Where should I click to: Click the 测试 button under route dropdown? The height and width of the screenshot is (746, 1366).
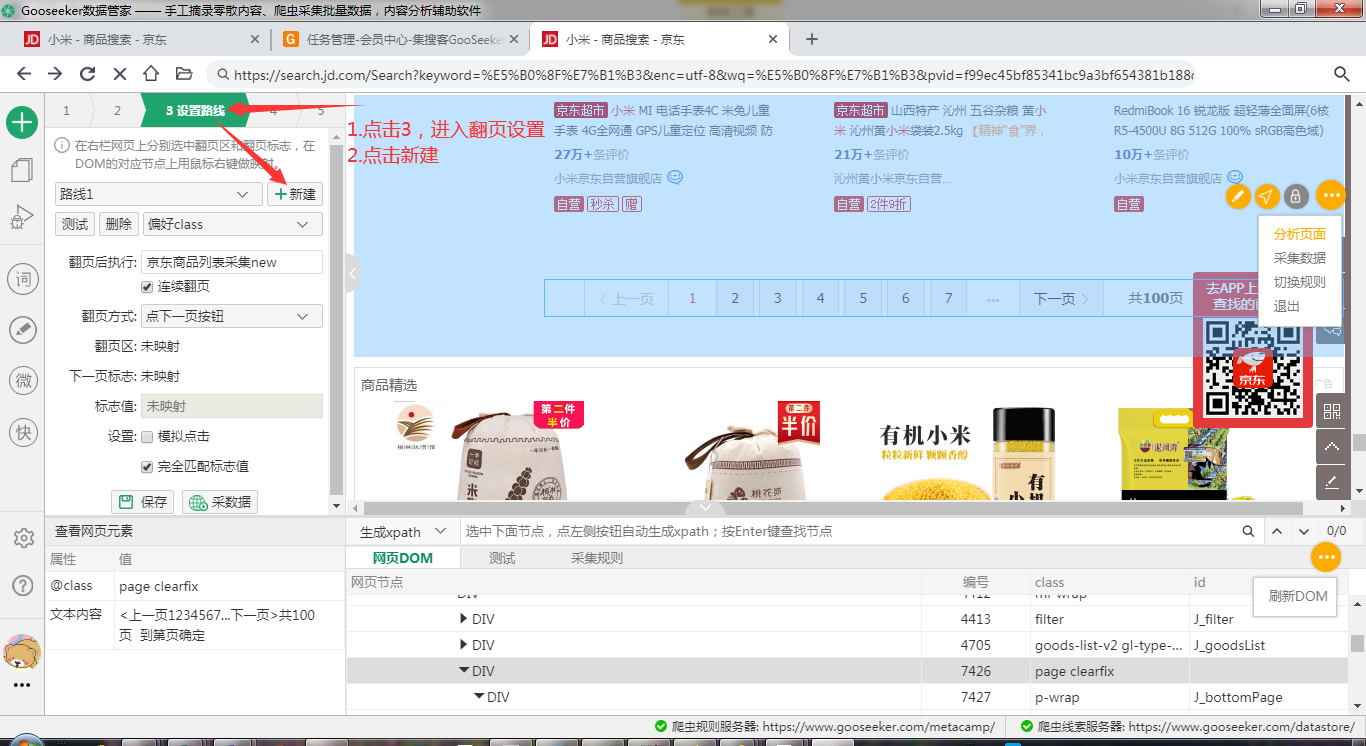coord(75,224)
